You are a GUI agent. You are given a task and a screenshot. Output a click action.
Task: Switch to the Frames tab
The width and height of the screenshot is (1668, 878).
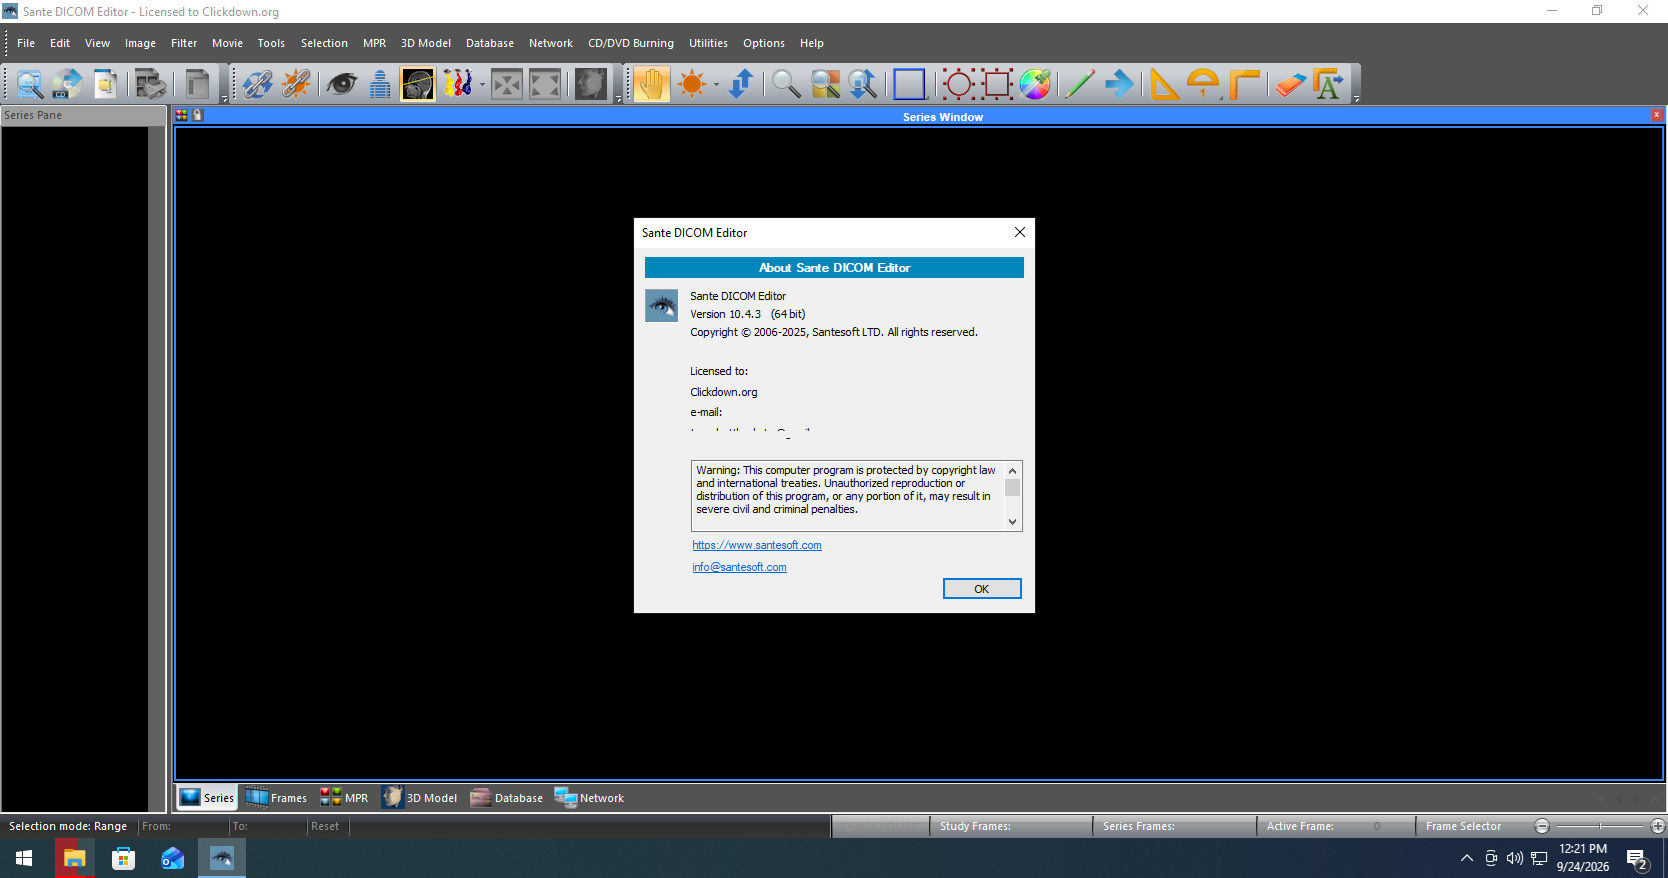pyautogui.click(x=277, y=797)
